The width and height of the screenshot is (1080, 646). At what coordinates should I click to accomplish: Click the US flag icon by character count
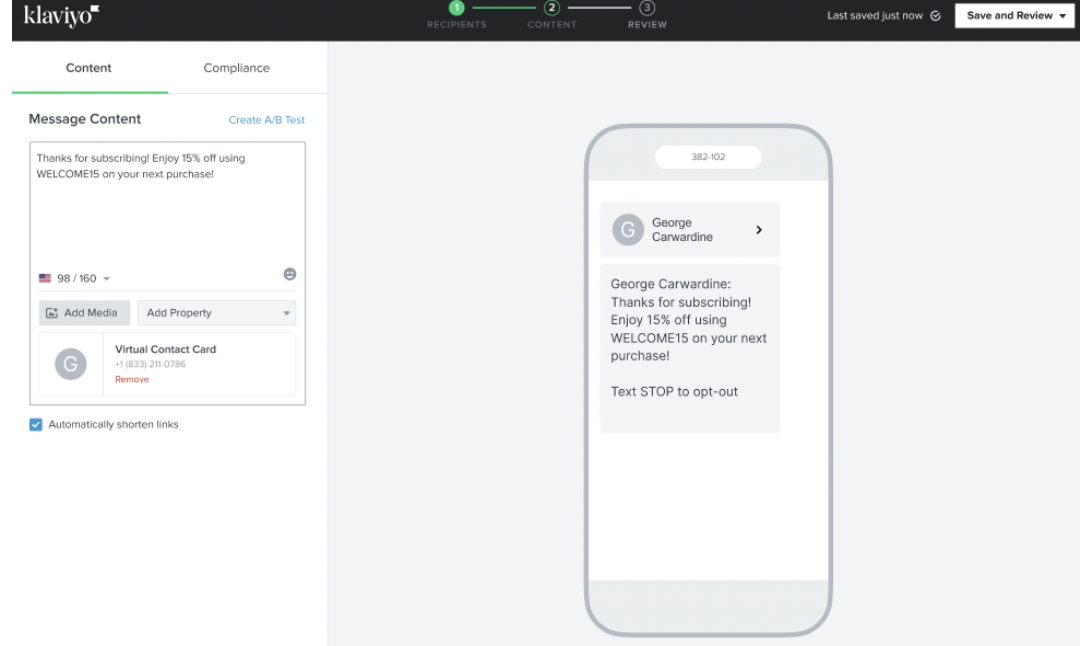point(44,279)
